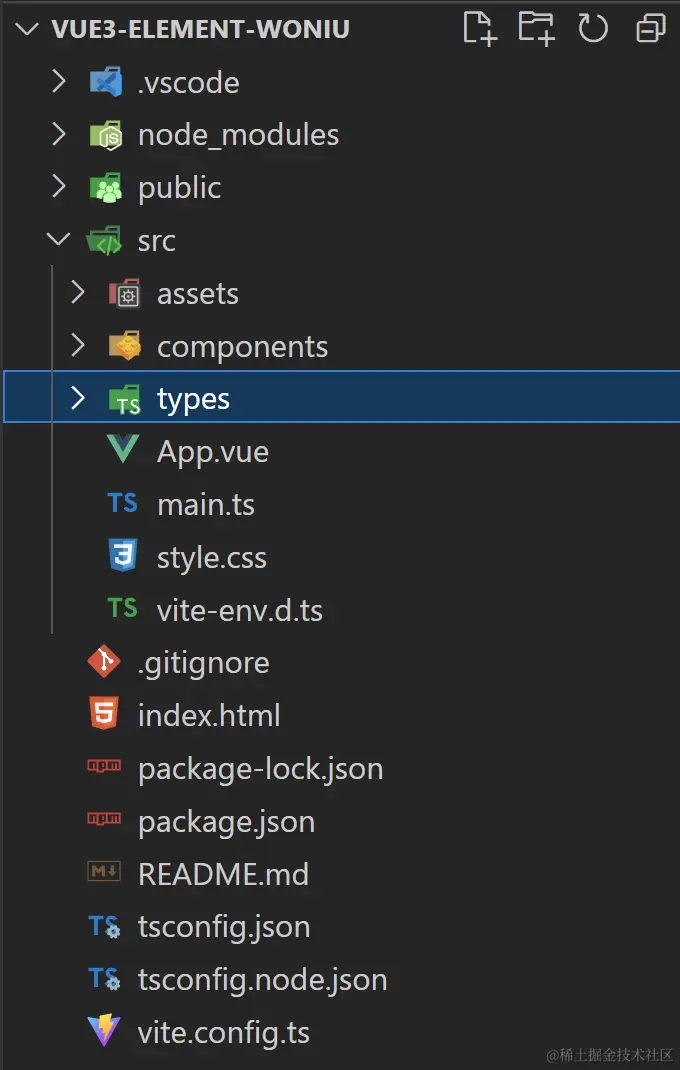The height and width of the screenshot is (1070, 680).
Task: Select the components folder name
Action: (242, 348)
